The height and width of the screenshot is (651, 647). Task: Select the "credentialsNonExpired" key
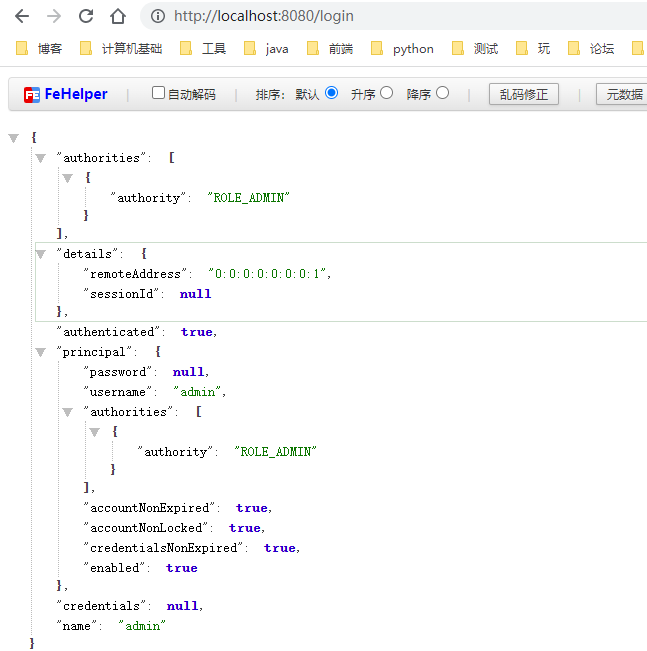point(164,548)
